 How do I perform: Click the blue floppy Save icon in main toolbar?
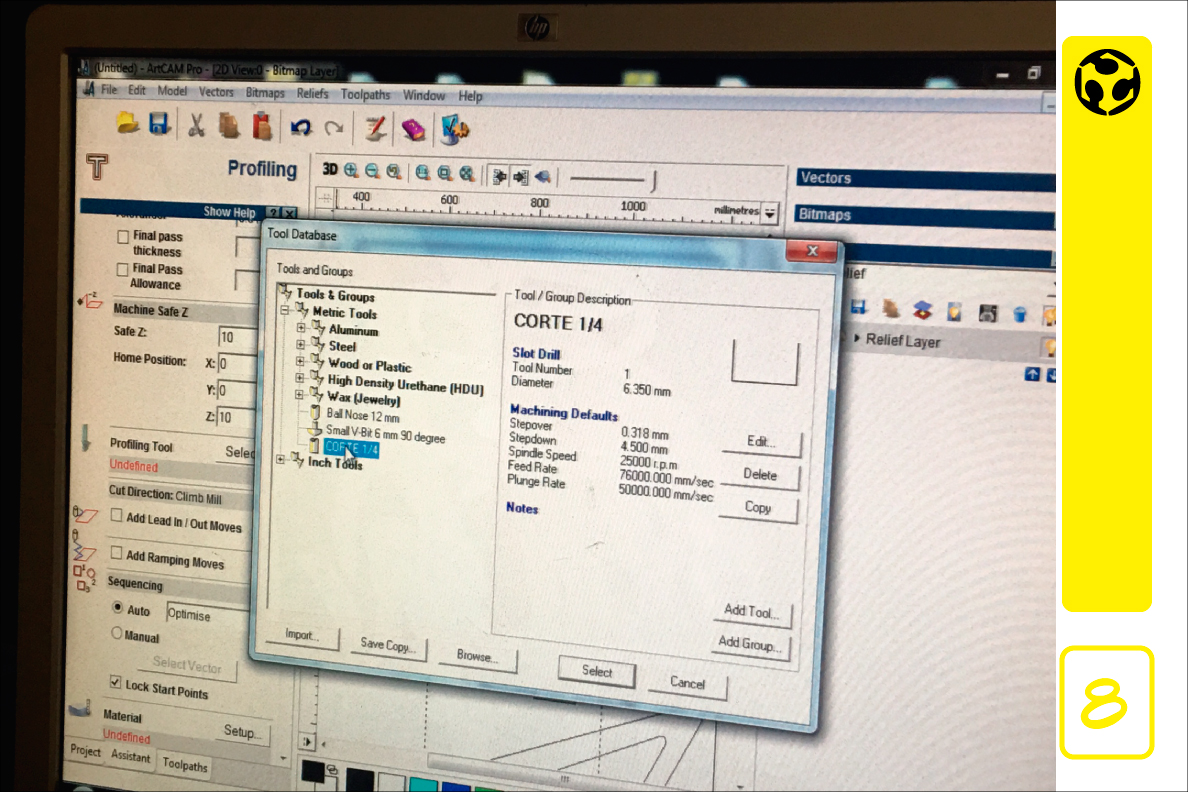point(159,124)
